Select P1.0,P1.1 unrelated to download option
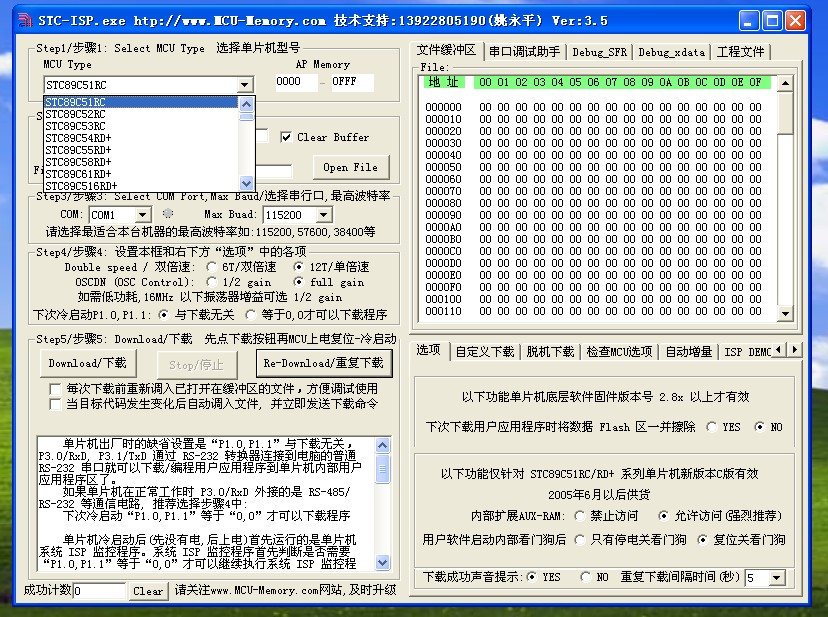This screenshot has height=617, width=828. tap(164, 315)
